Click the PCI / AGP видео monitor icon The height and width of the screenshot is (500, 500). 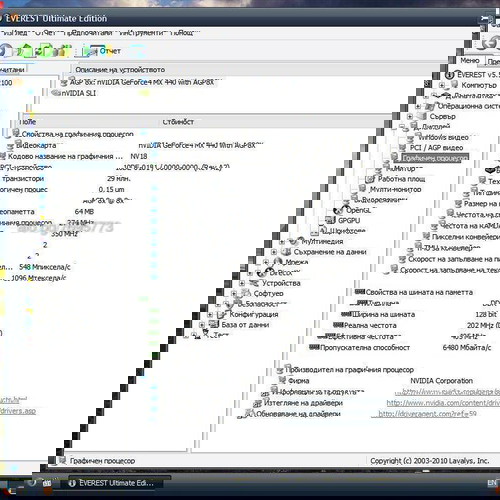(403, 147)
